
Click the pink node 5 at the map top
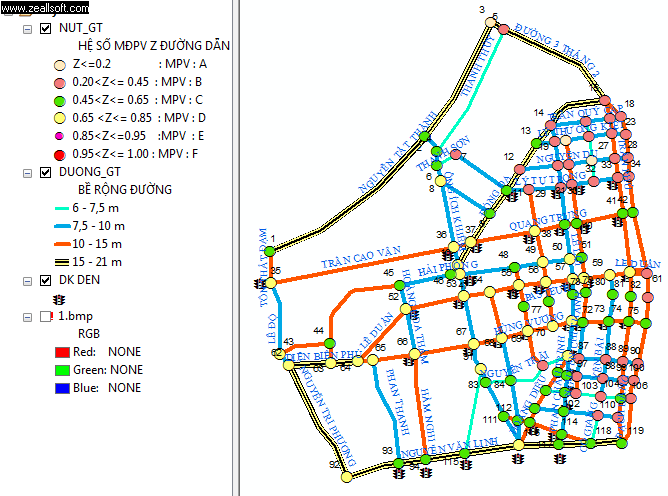504,29
